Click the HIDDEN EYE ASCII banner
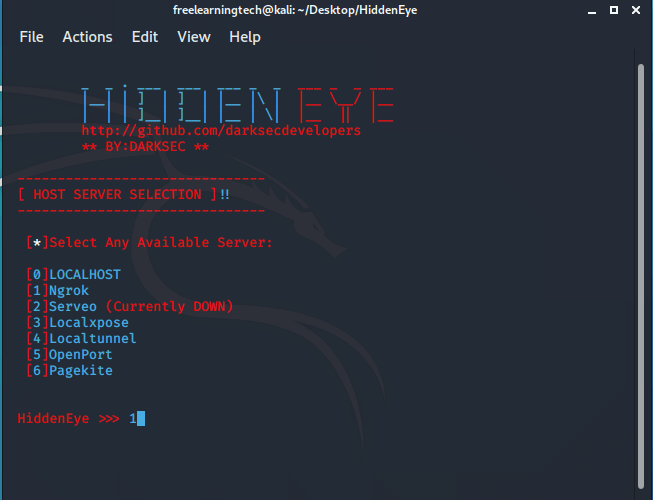This screenshot has height=500, width=653. (237, 104)
